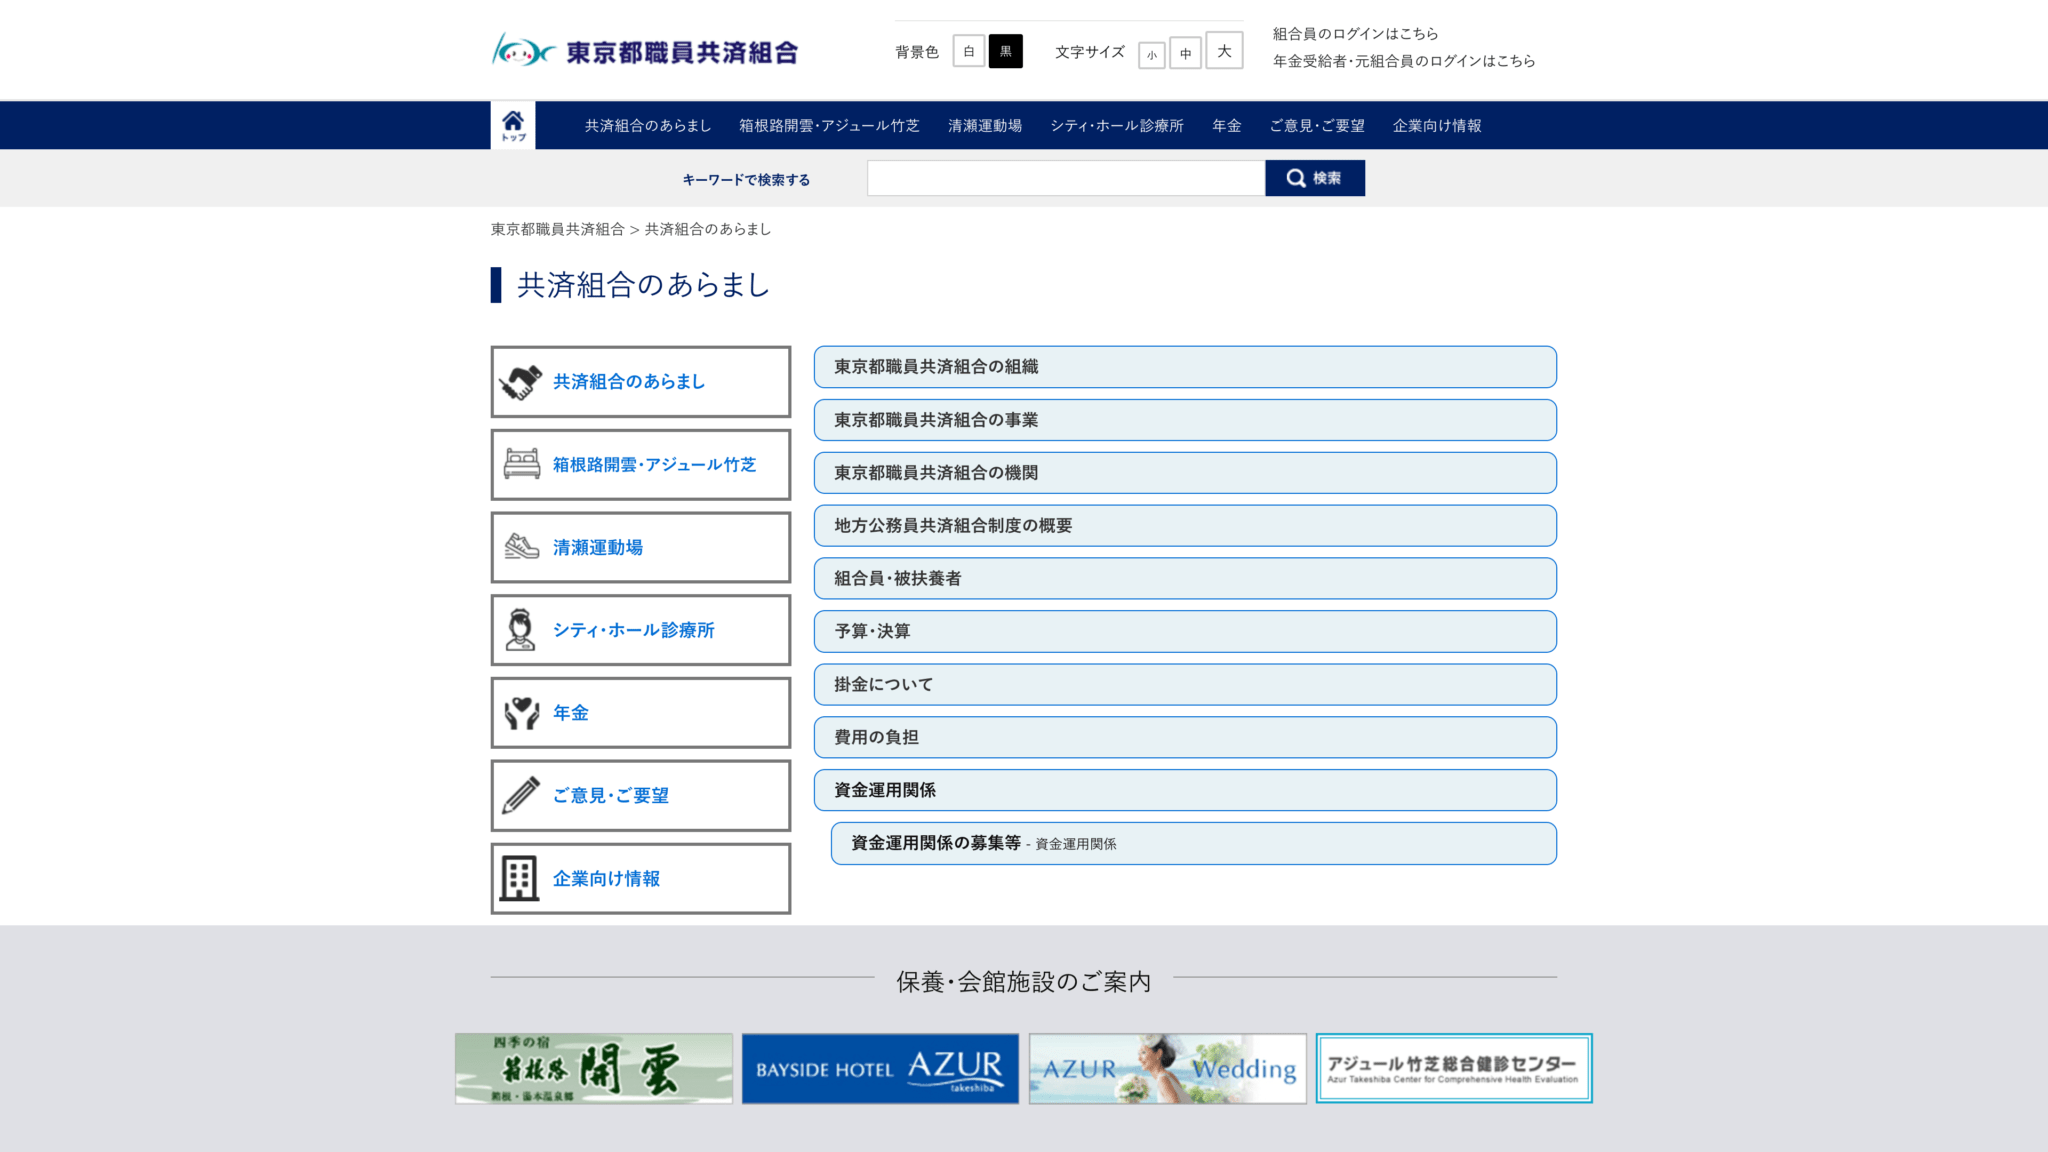
Task: Open 年金 in the top navigation bar
Action: (x=1226, y=126)
